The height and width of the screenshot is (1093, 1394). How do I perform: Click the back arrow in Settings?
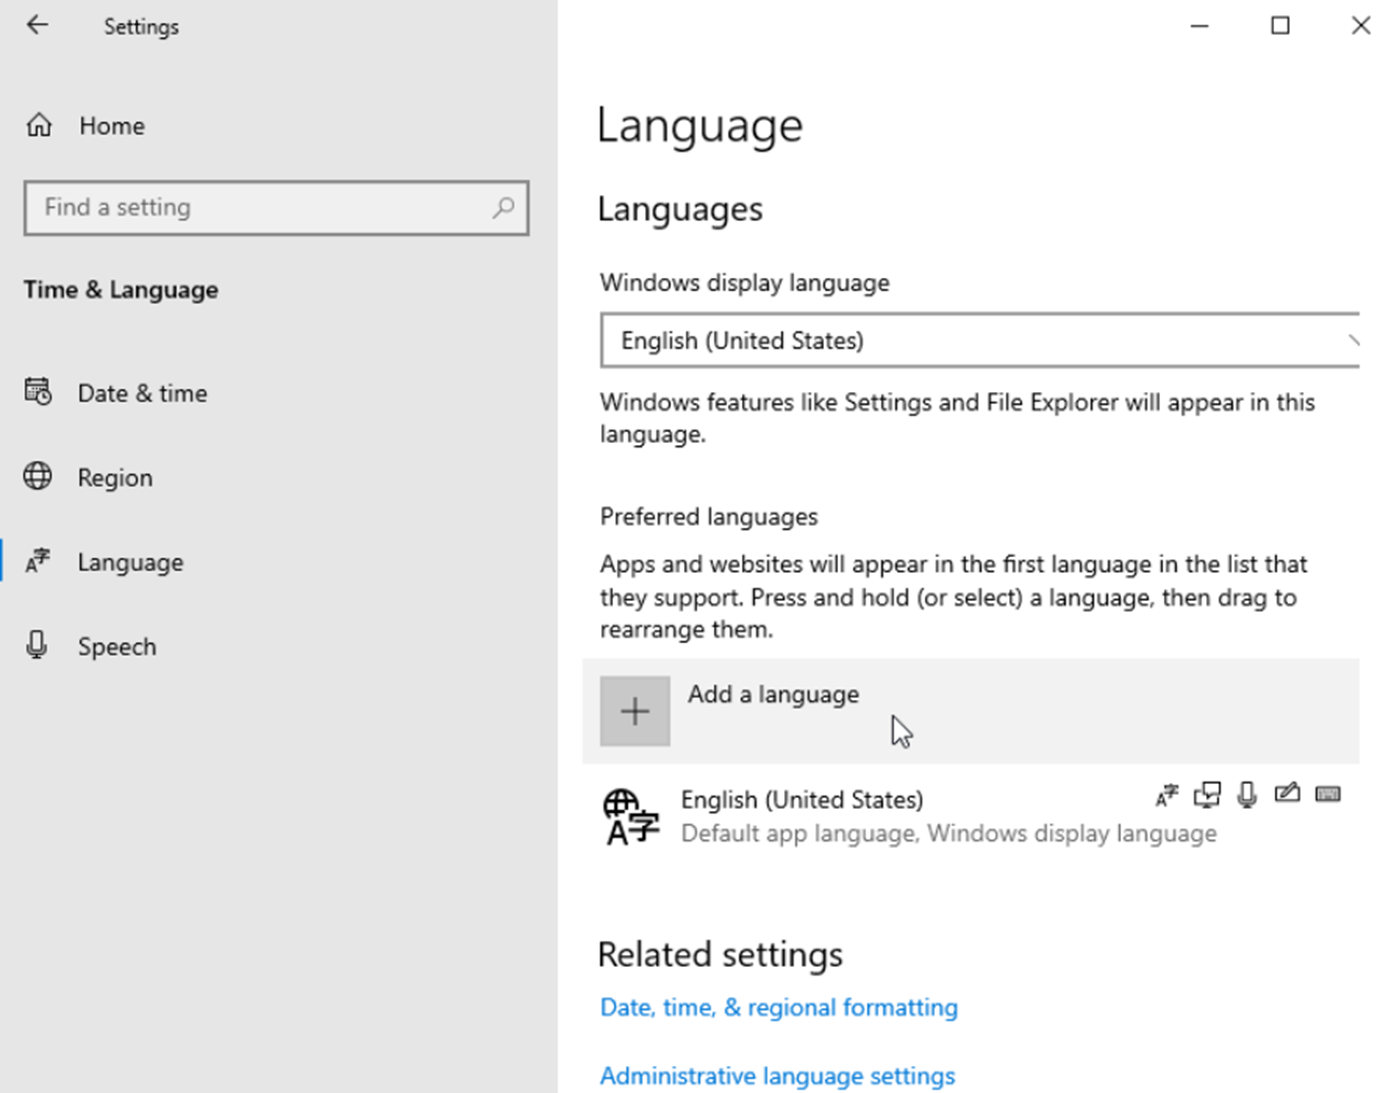tap(37, 26)
